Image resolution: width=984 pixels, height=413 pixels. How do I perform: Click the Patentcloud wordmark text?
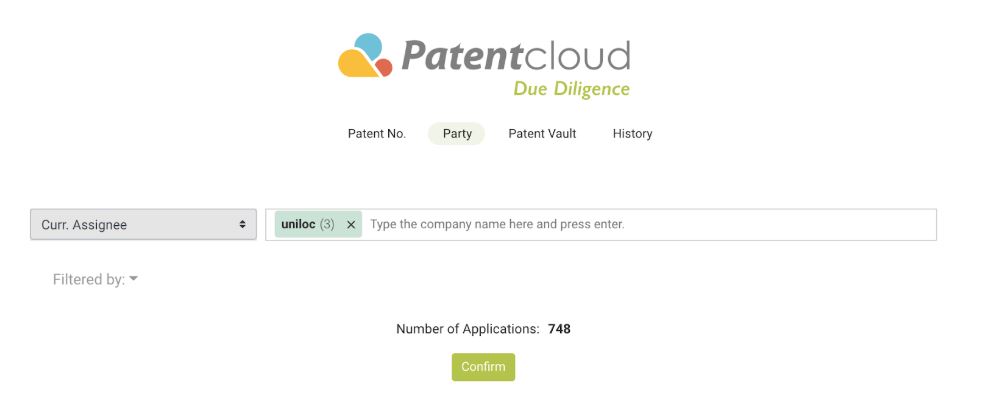point(515,54)
